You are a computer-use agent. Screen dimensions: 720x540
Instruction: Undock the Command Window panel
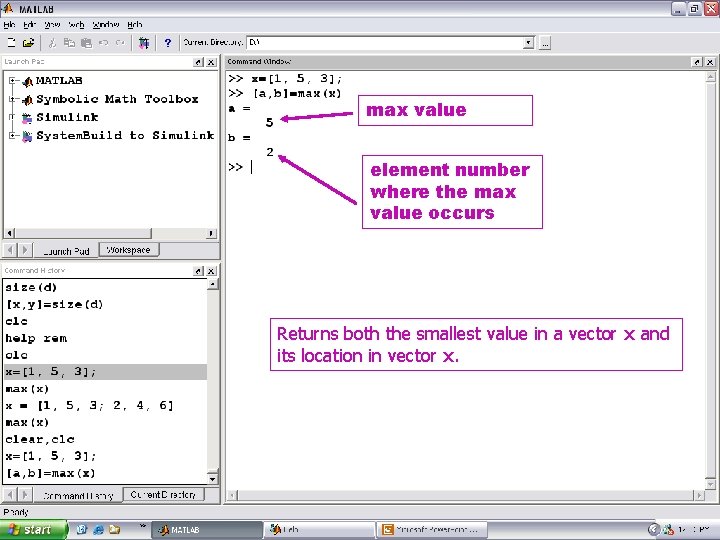click(x=697, y=62)
